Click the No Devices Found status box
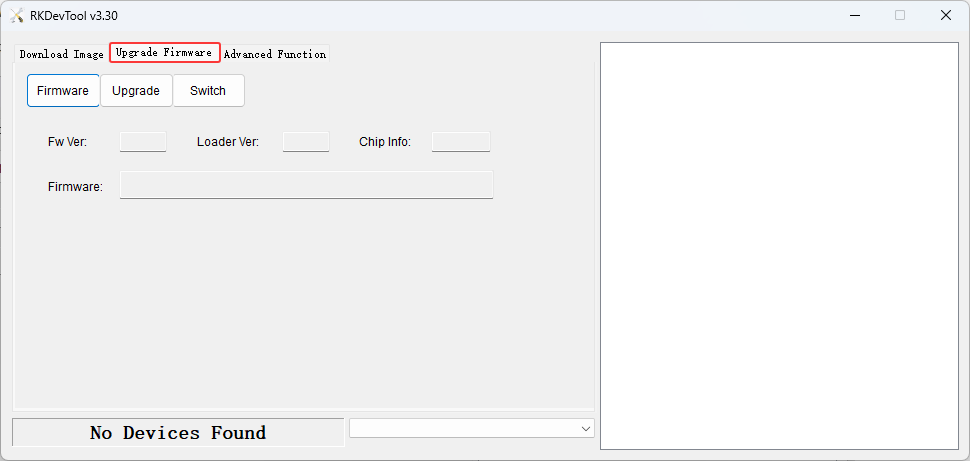 tap(178, 433)
